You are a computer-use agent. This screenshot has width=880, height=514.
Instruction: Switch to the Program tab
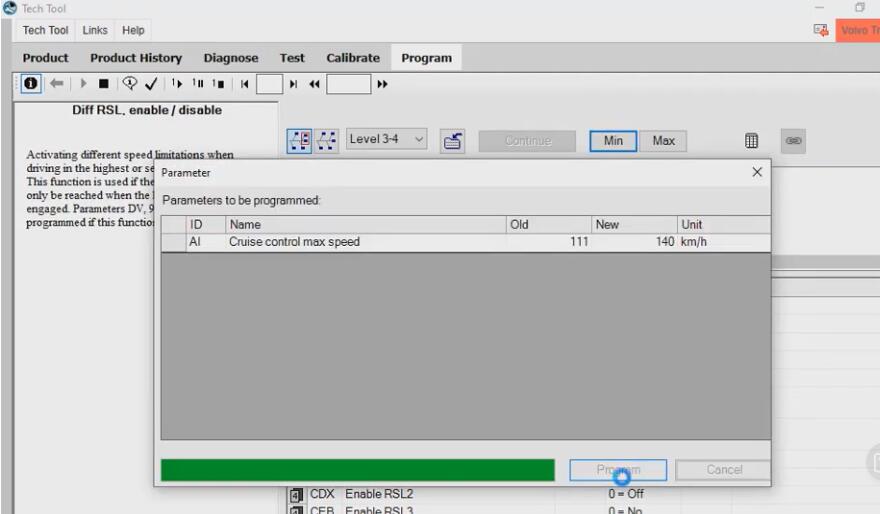426,58
